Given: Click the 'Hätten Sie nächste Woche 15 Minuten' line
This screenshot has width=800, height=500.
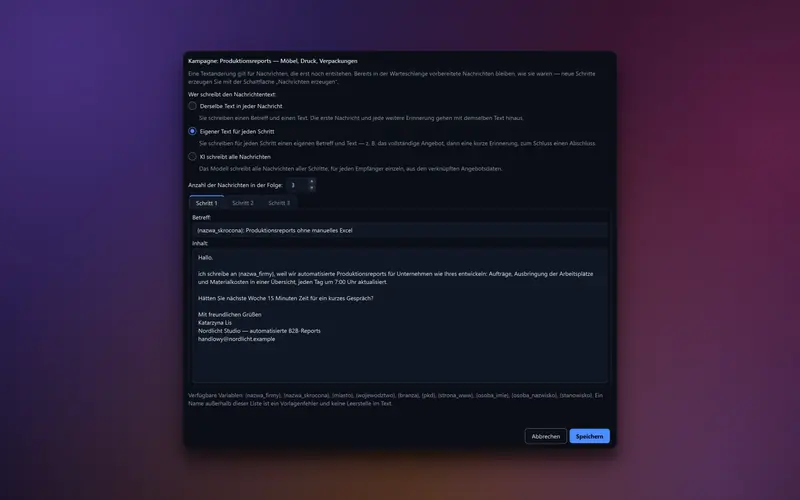Looking at the screenshot, I should [x=286, y=298].
